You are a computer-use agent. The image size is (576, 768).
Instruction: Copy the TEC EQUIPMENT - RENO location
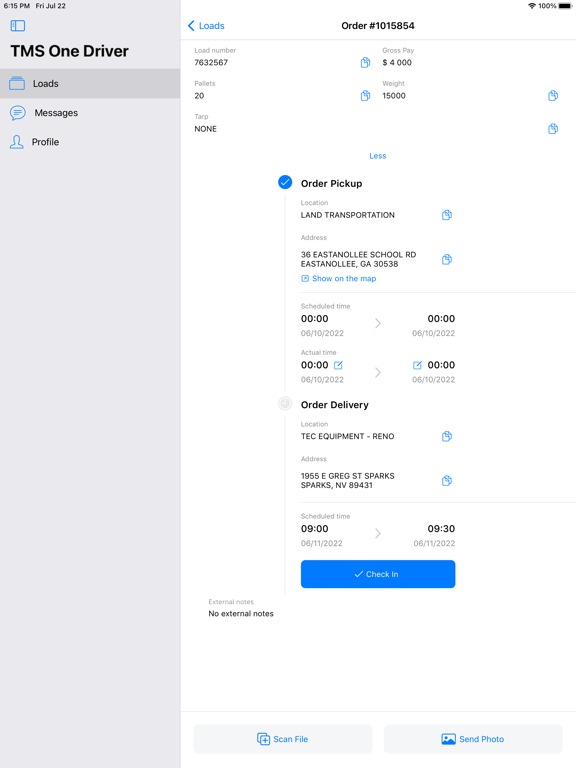447,436
